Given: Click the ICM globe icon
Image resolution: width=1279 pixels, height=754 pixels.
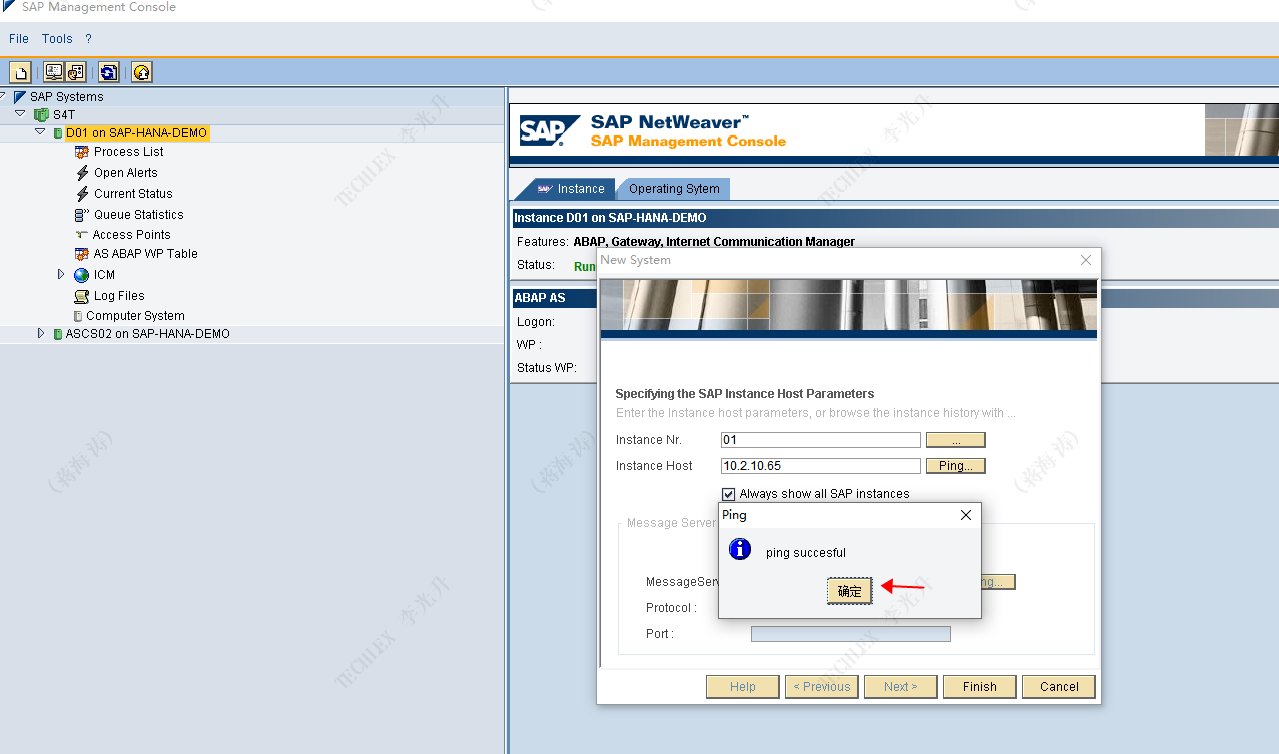Looking at the screenshot, I should 81,275.
